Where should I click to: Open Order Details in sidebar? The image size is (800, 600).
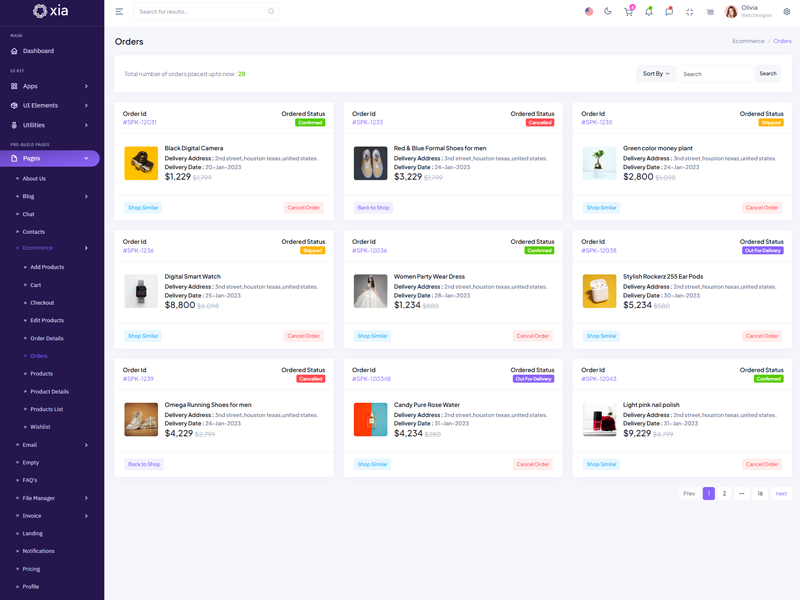46,338
